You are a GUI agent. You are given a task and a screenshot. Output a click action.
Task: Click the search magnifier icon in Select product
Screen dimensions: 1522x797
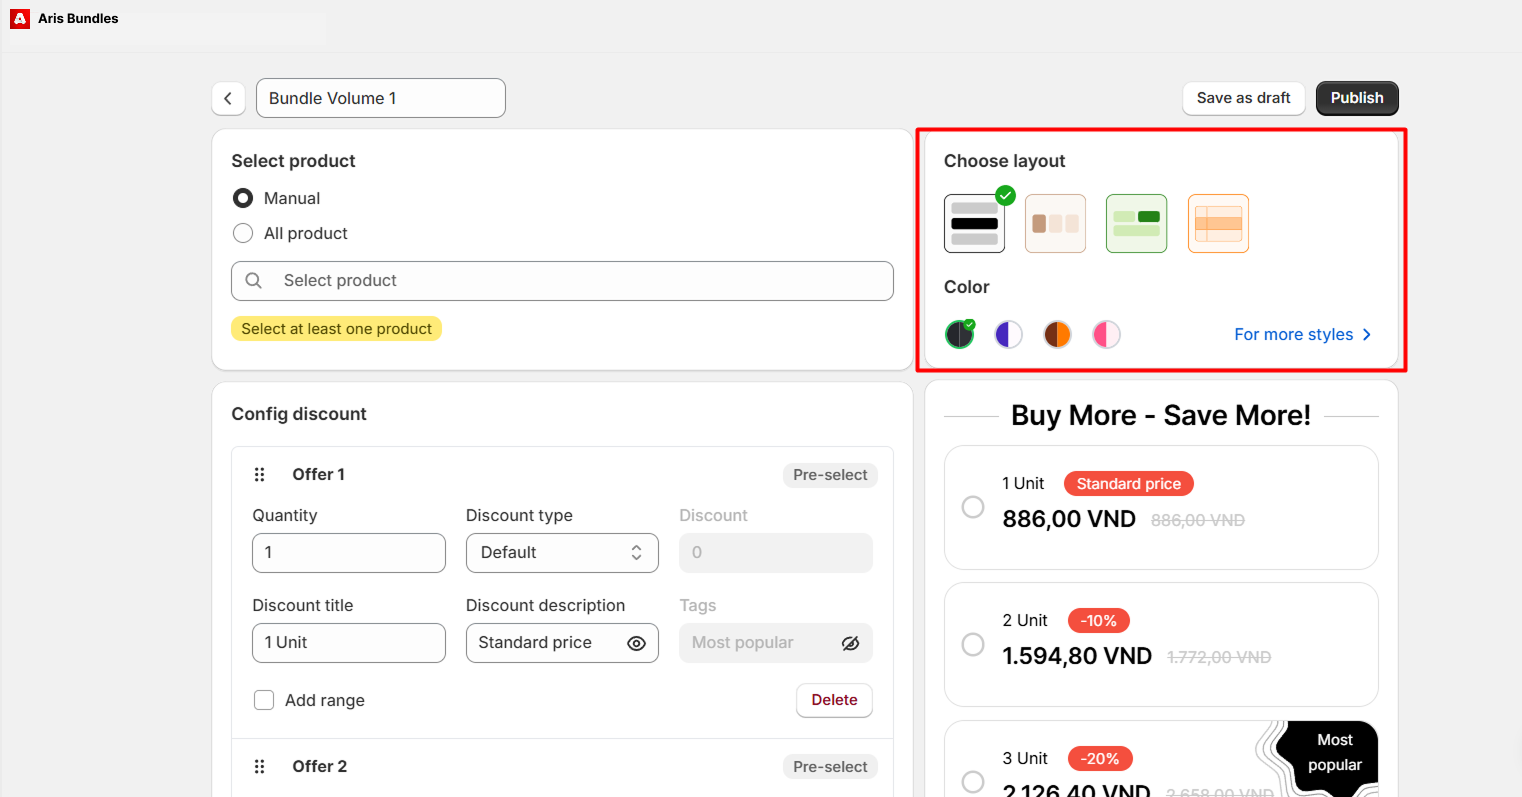(254, 281)
